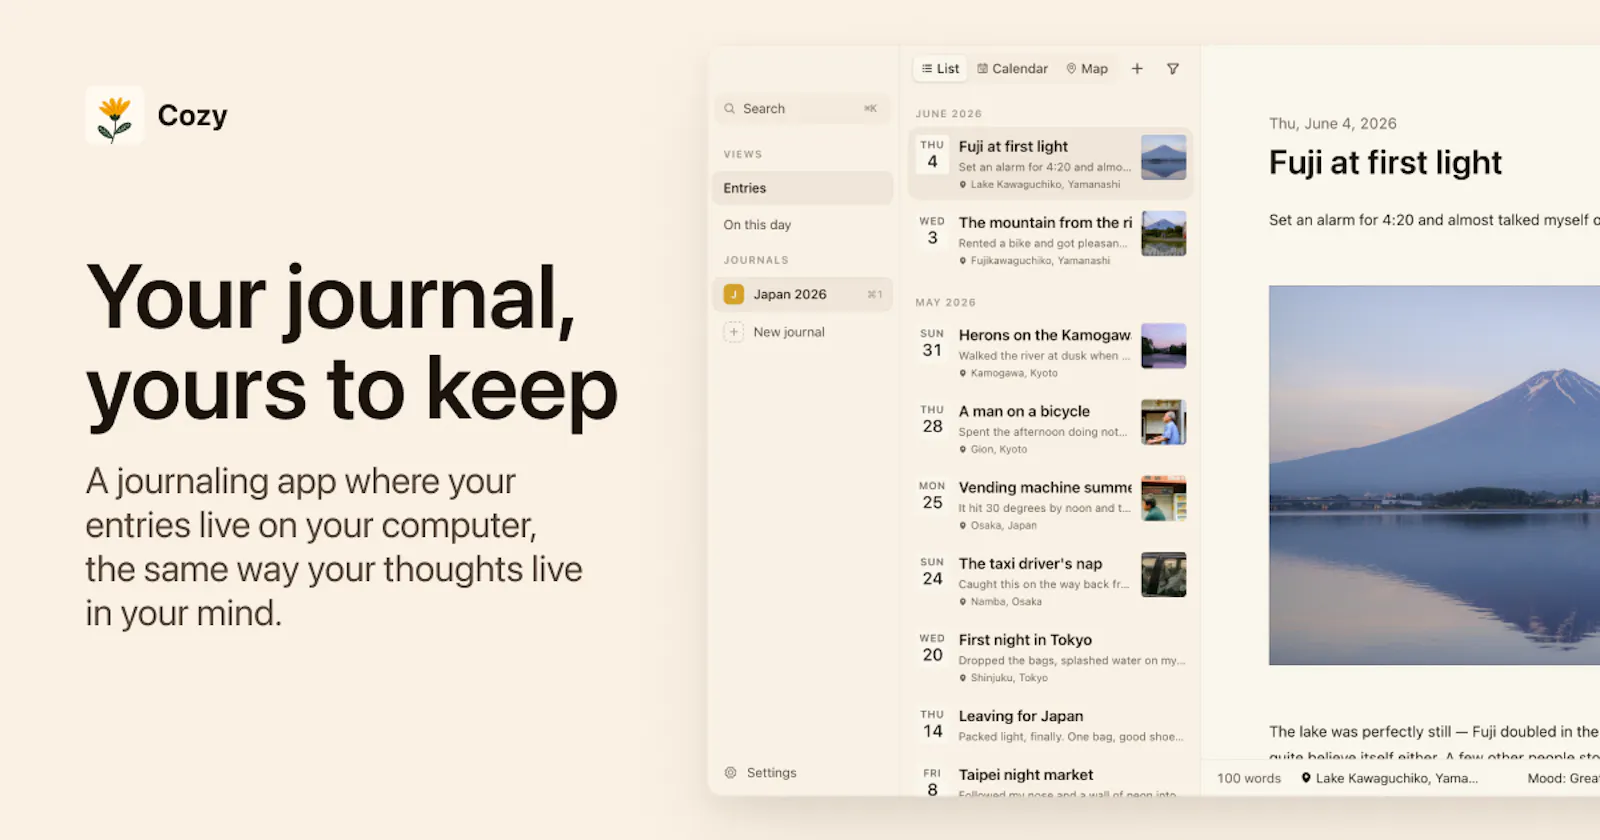1600x840 pixels.
Task: Click the Fujikawaguchiko, Yamanashi location text
Action: 1040,261
